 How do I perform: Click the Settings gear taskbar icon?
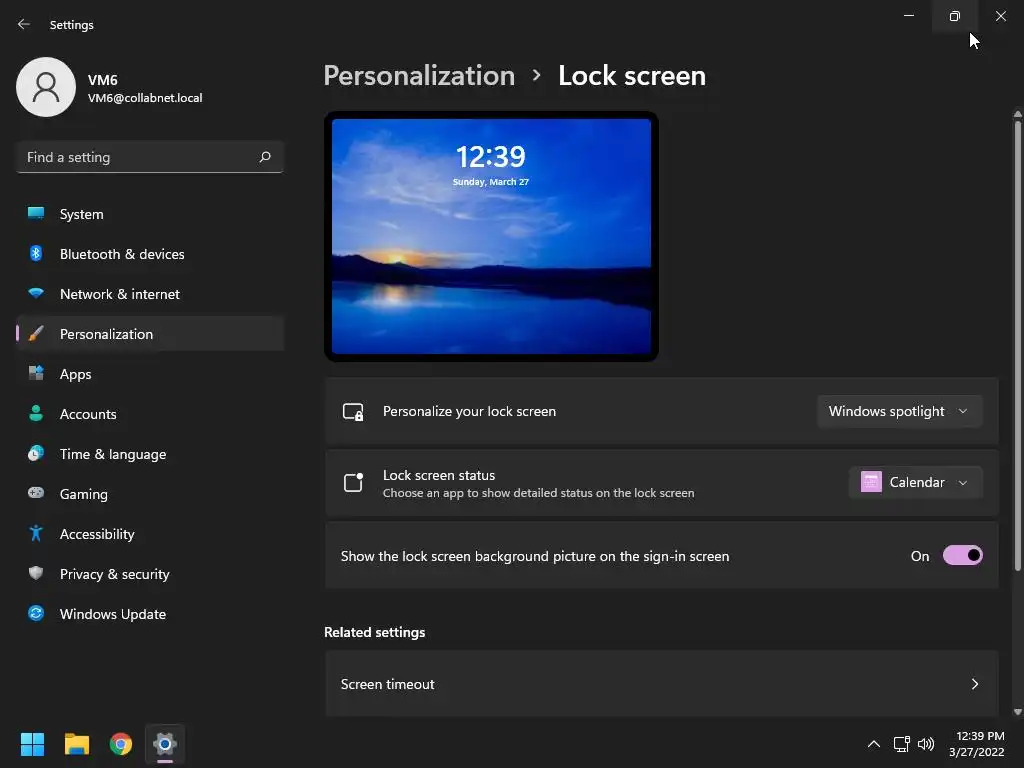(165, 744)
